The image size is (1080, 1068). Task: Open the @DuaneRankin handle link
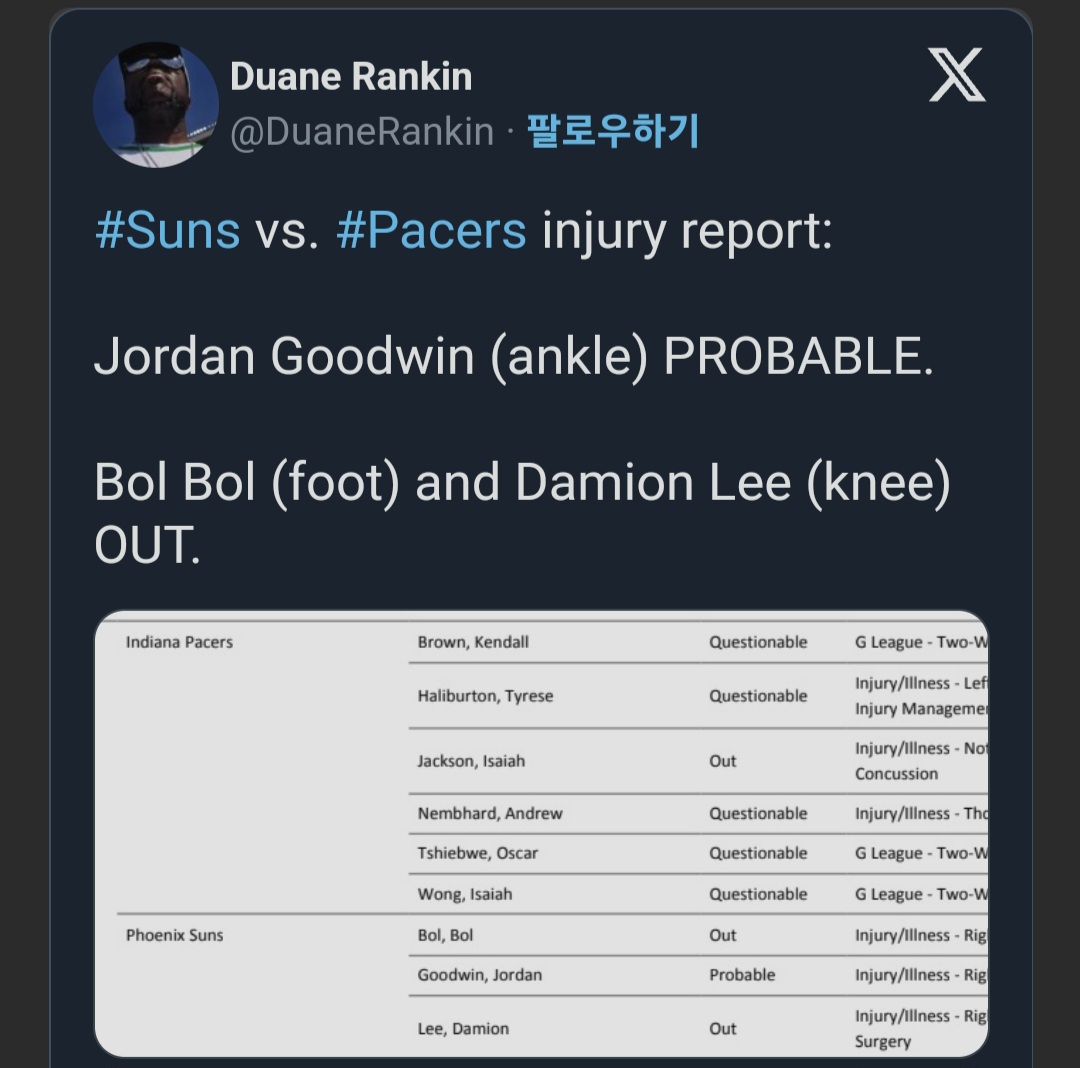(362, 131)
